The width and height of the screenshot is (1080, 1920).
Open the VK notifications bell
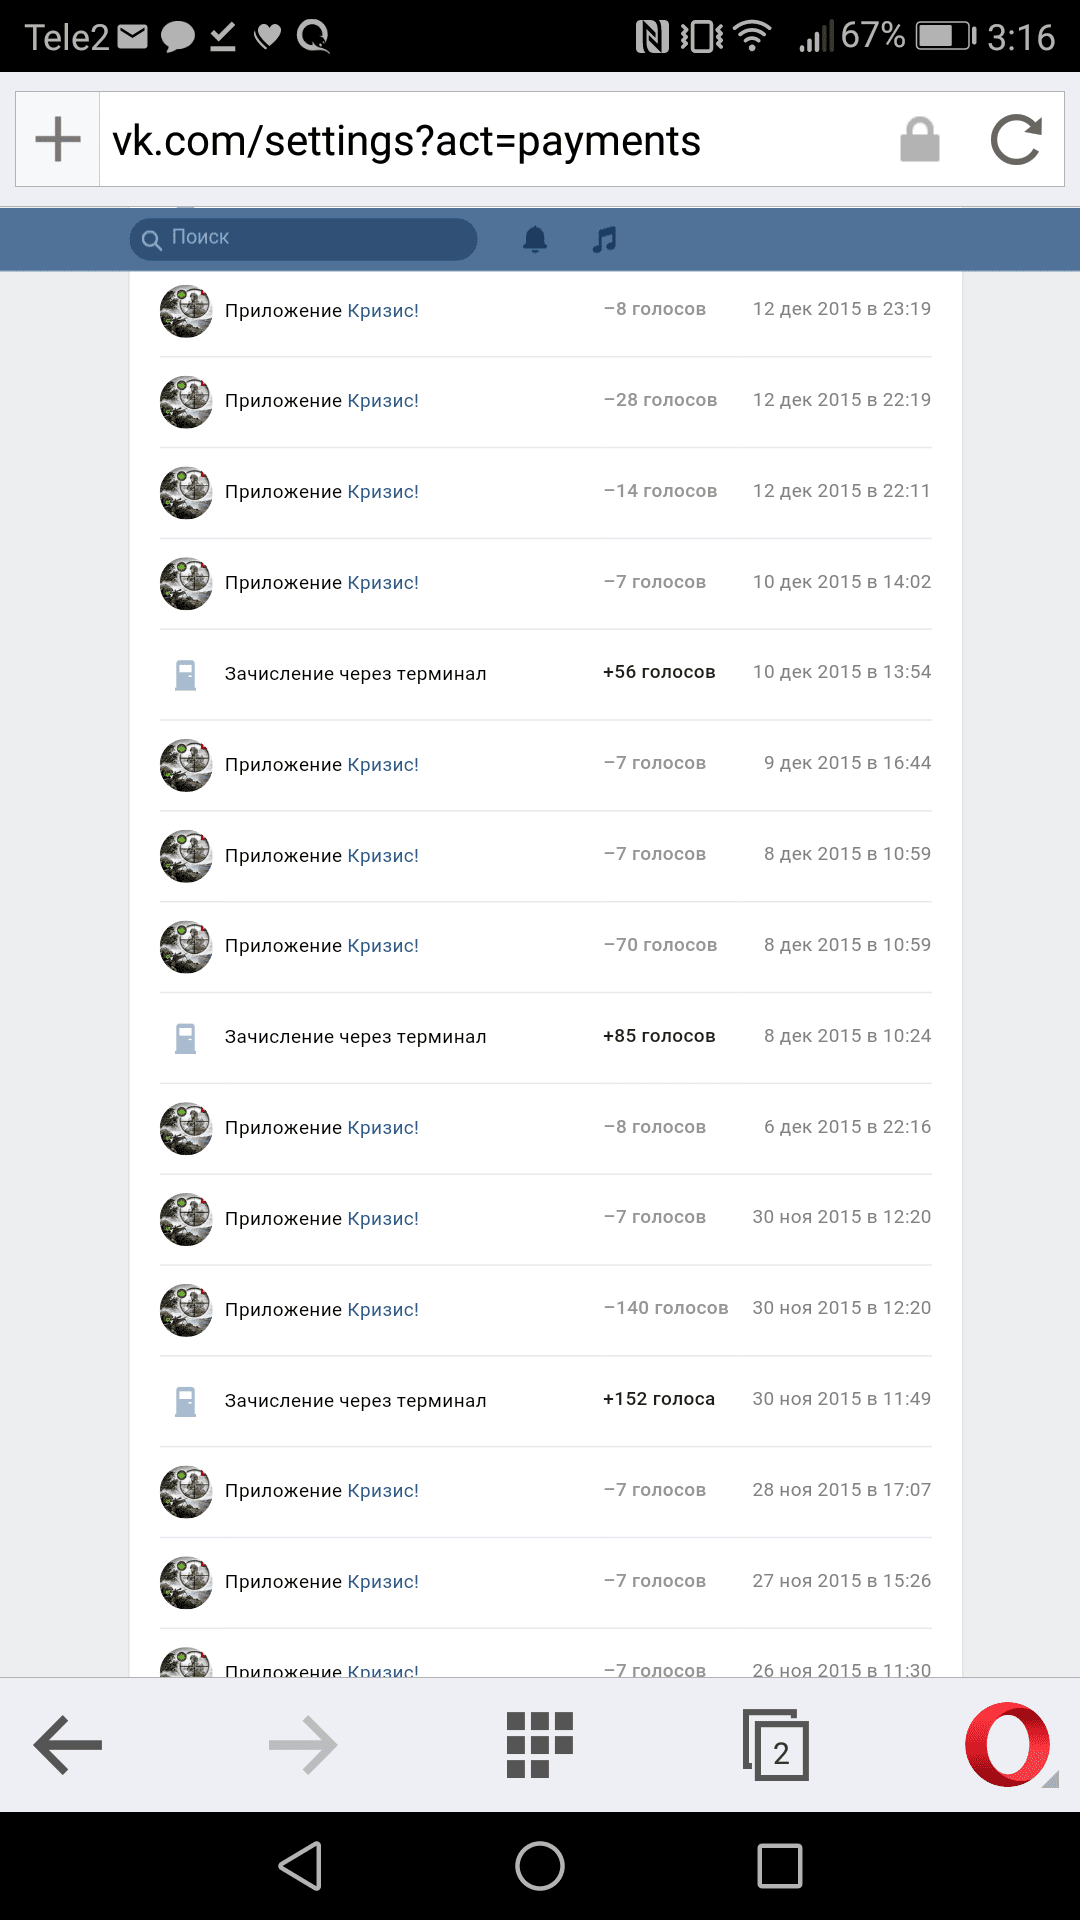tap(535, 239)
